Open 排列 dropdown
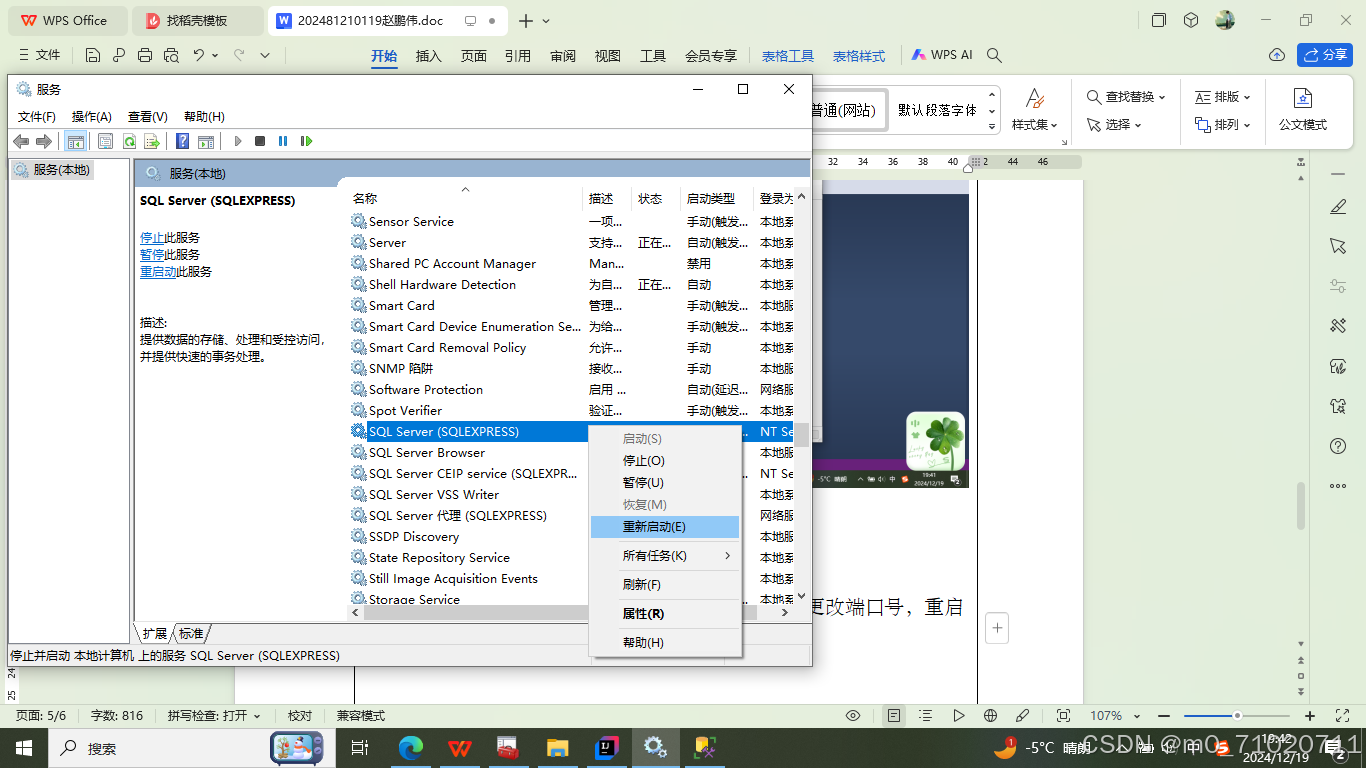Viewport: 1366px width, 768px height. click(1224, 125)
